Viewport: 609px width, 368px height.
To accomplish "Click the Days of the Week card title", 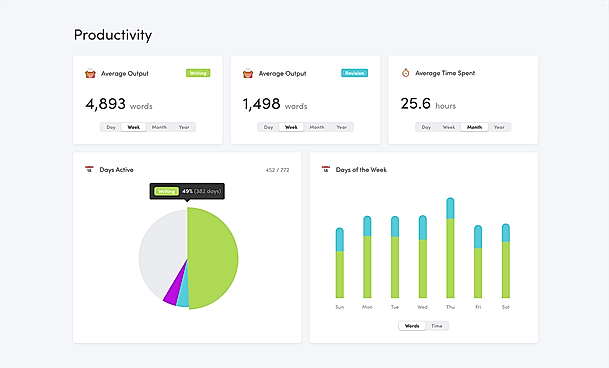I will click(361, 170).
